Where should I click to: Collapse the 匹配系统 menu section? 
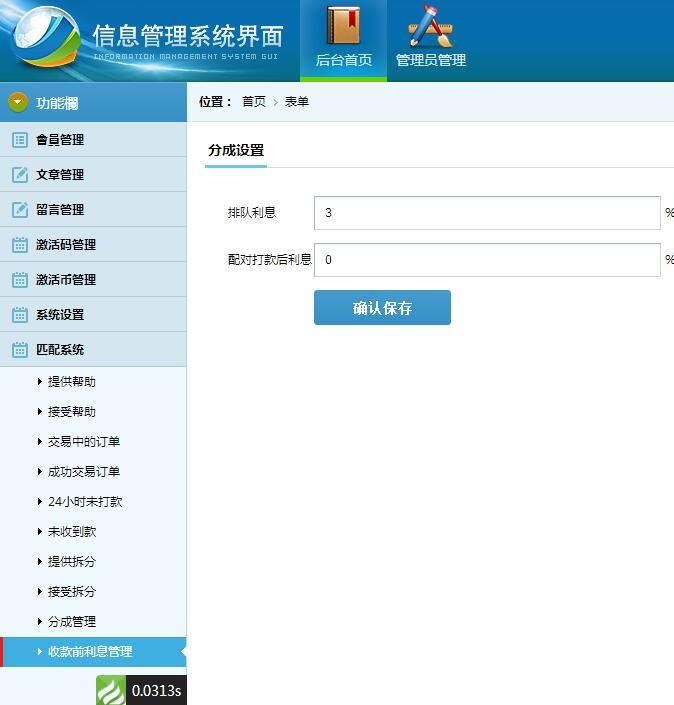tap(93, 349)
